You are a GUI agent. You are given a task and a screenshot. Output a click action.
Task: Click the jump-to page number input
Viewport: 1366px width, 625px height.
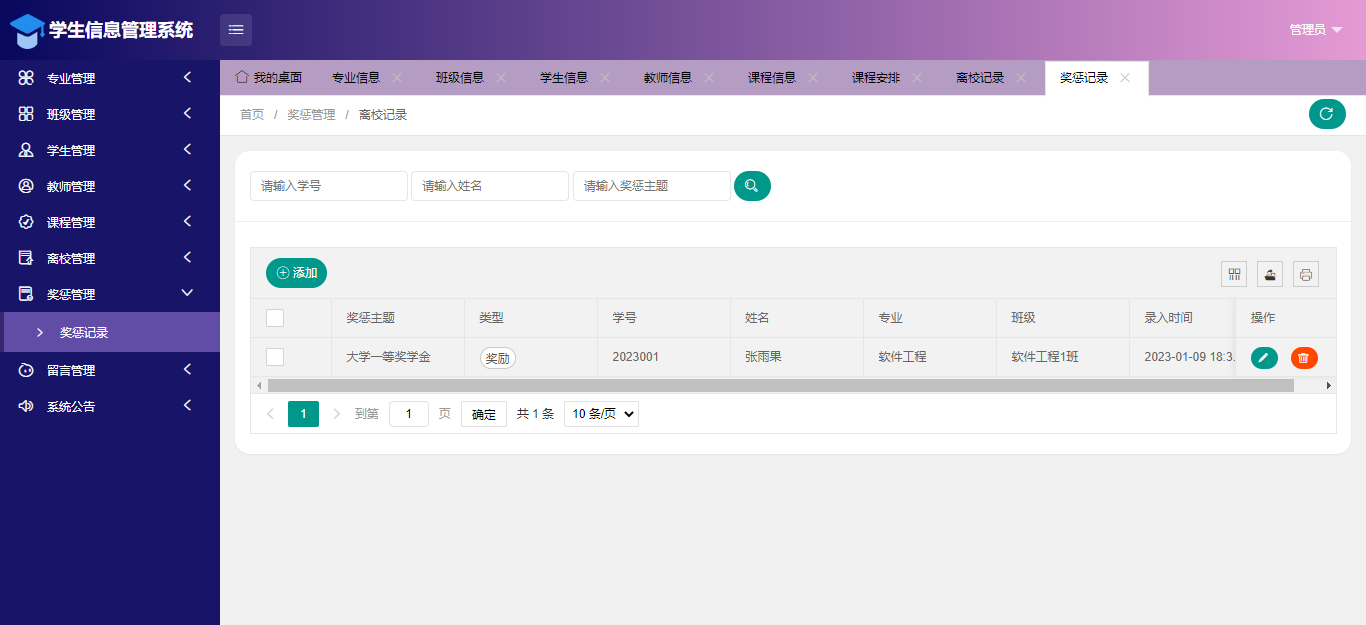(x=409, y=414)
